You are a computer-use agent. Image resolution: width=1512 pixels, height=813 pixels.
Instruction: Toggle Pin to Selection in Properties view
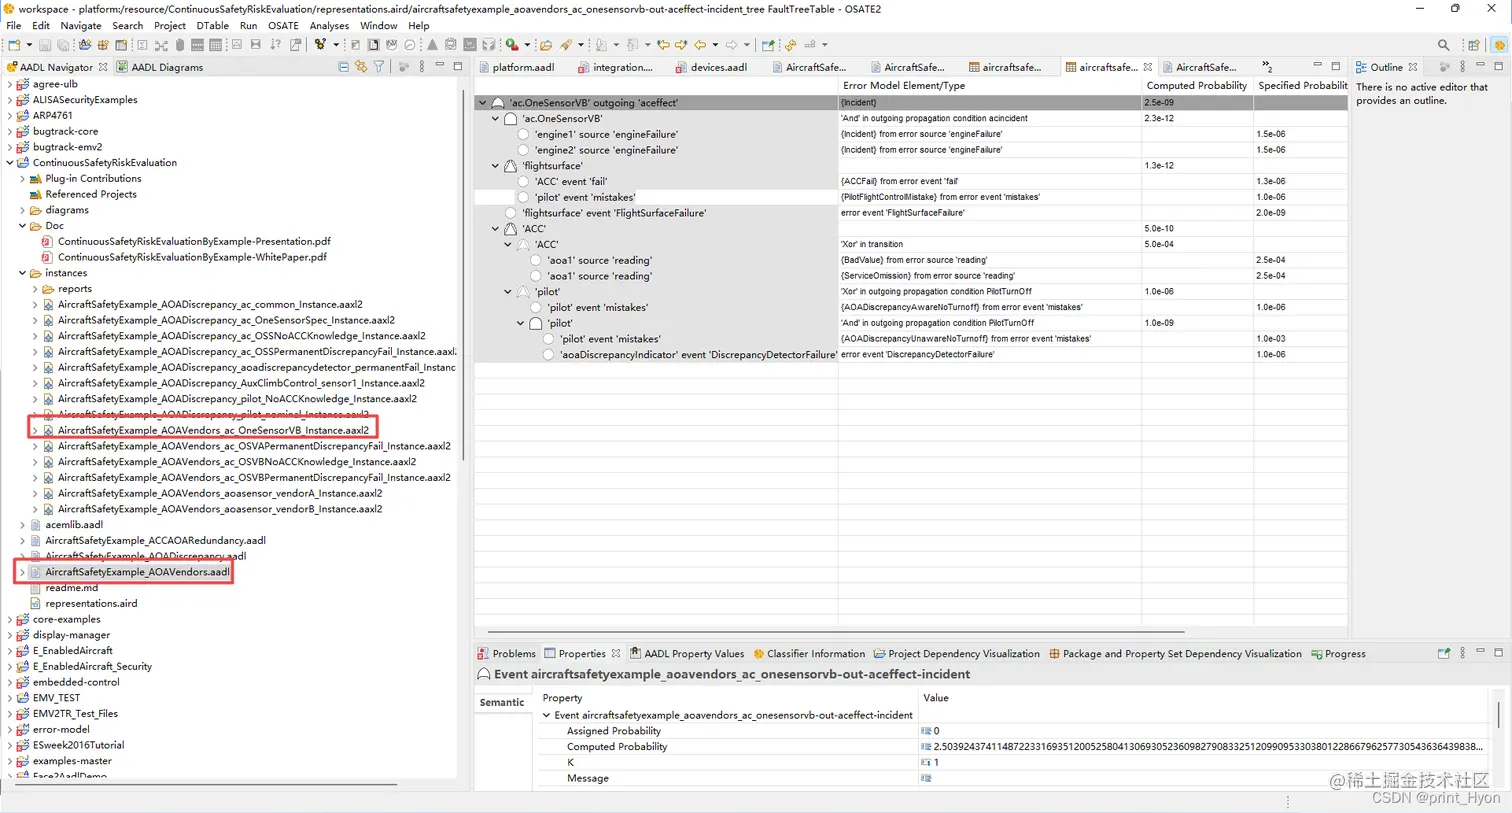click(x=1443, y=654)
